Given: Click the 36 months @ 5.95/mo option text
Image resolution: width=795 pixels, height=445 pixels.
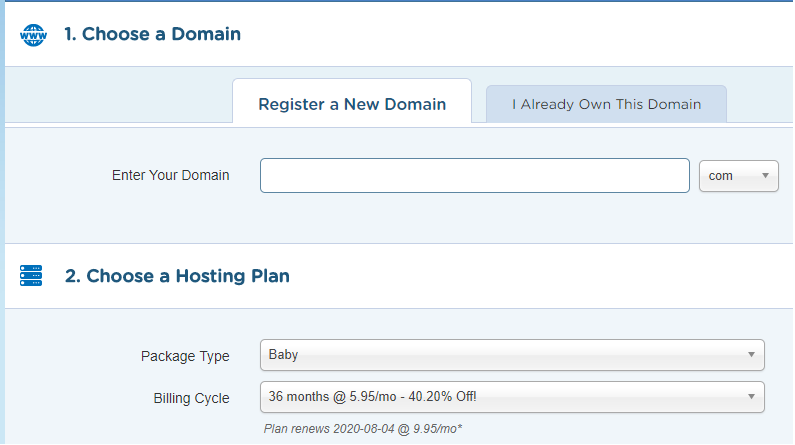Looking at the screenshot, I should 373,396.
